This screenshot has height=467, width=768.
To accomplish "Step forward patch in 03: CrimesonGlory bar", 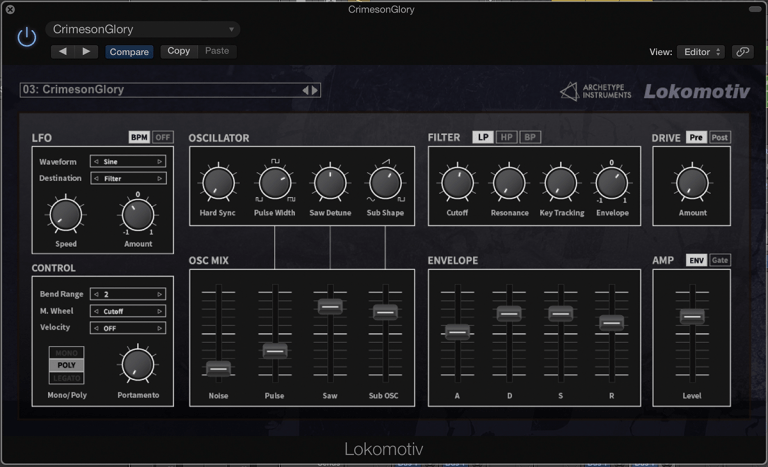I will tap(314, 90).
